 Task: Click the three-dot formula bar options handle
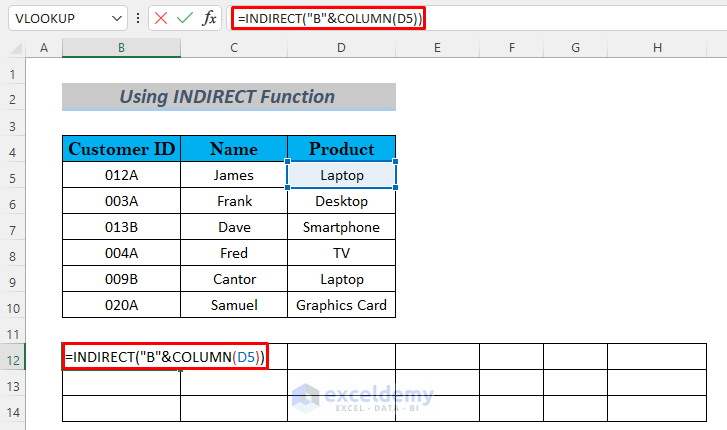pyautogui.click(x=138, y=19)
